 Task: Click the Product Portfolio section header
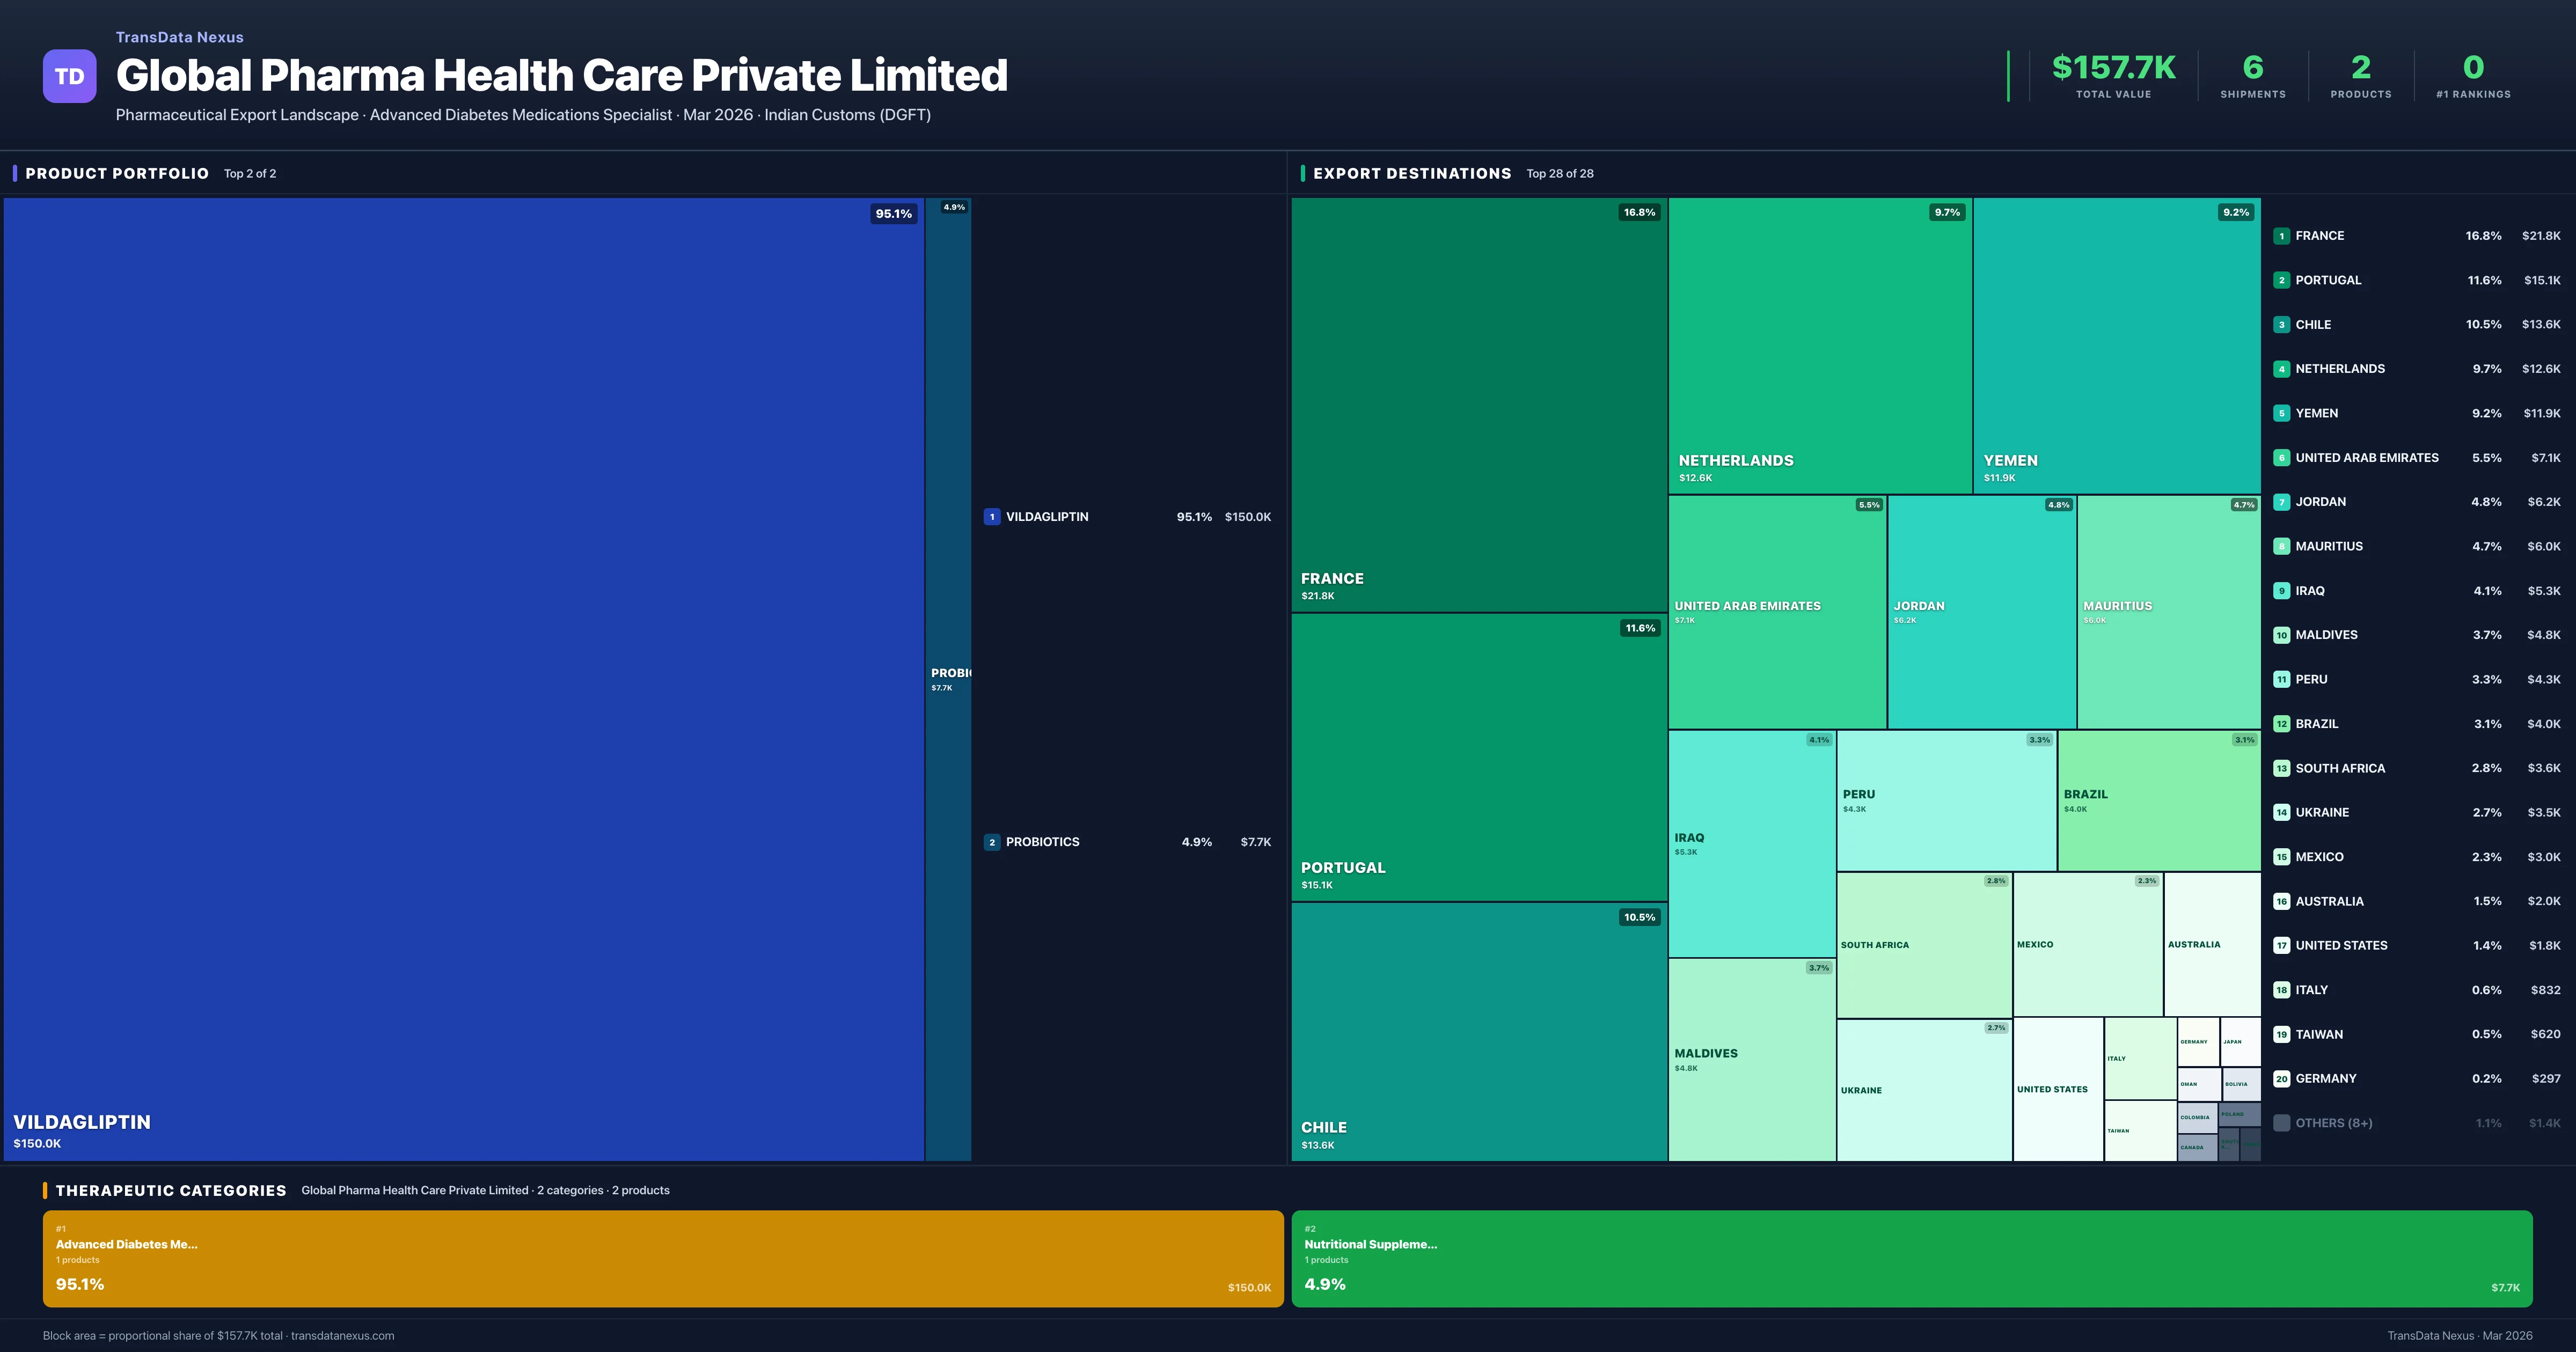117,174
